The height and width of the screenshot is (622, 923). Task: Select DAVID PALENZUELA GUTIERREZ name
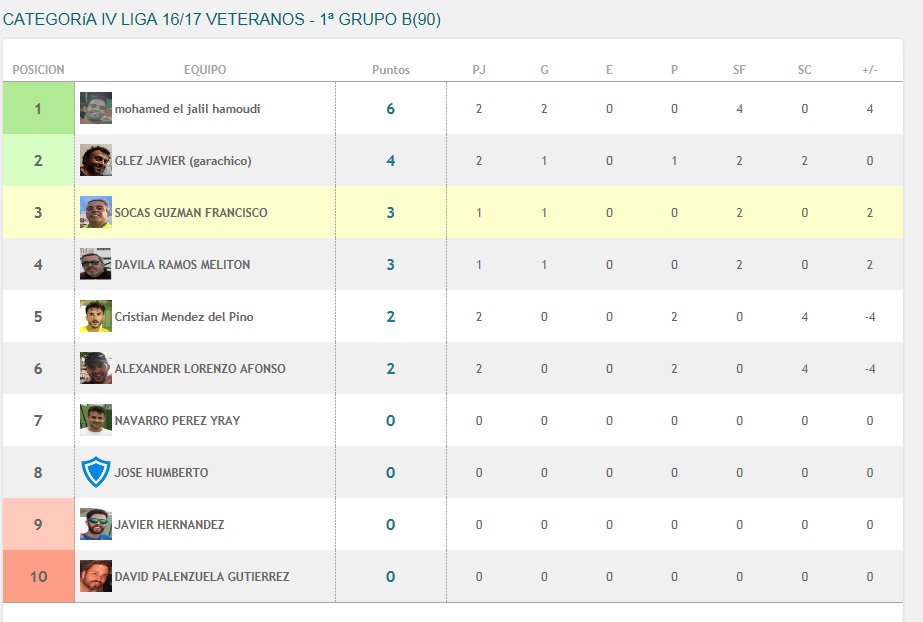click(x=202, y=576)
